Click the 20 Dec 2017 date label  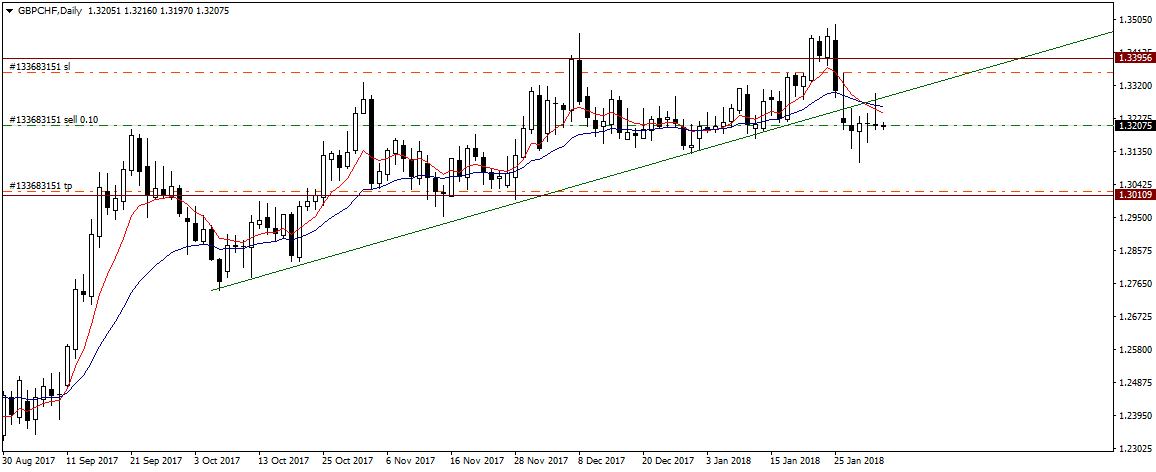pyautogui.click(x=668, y=460)
